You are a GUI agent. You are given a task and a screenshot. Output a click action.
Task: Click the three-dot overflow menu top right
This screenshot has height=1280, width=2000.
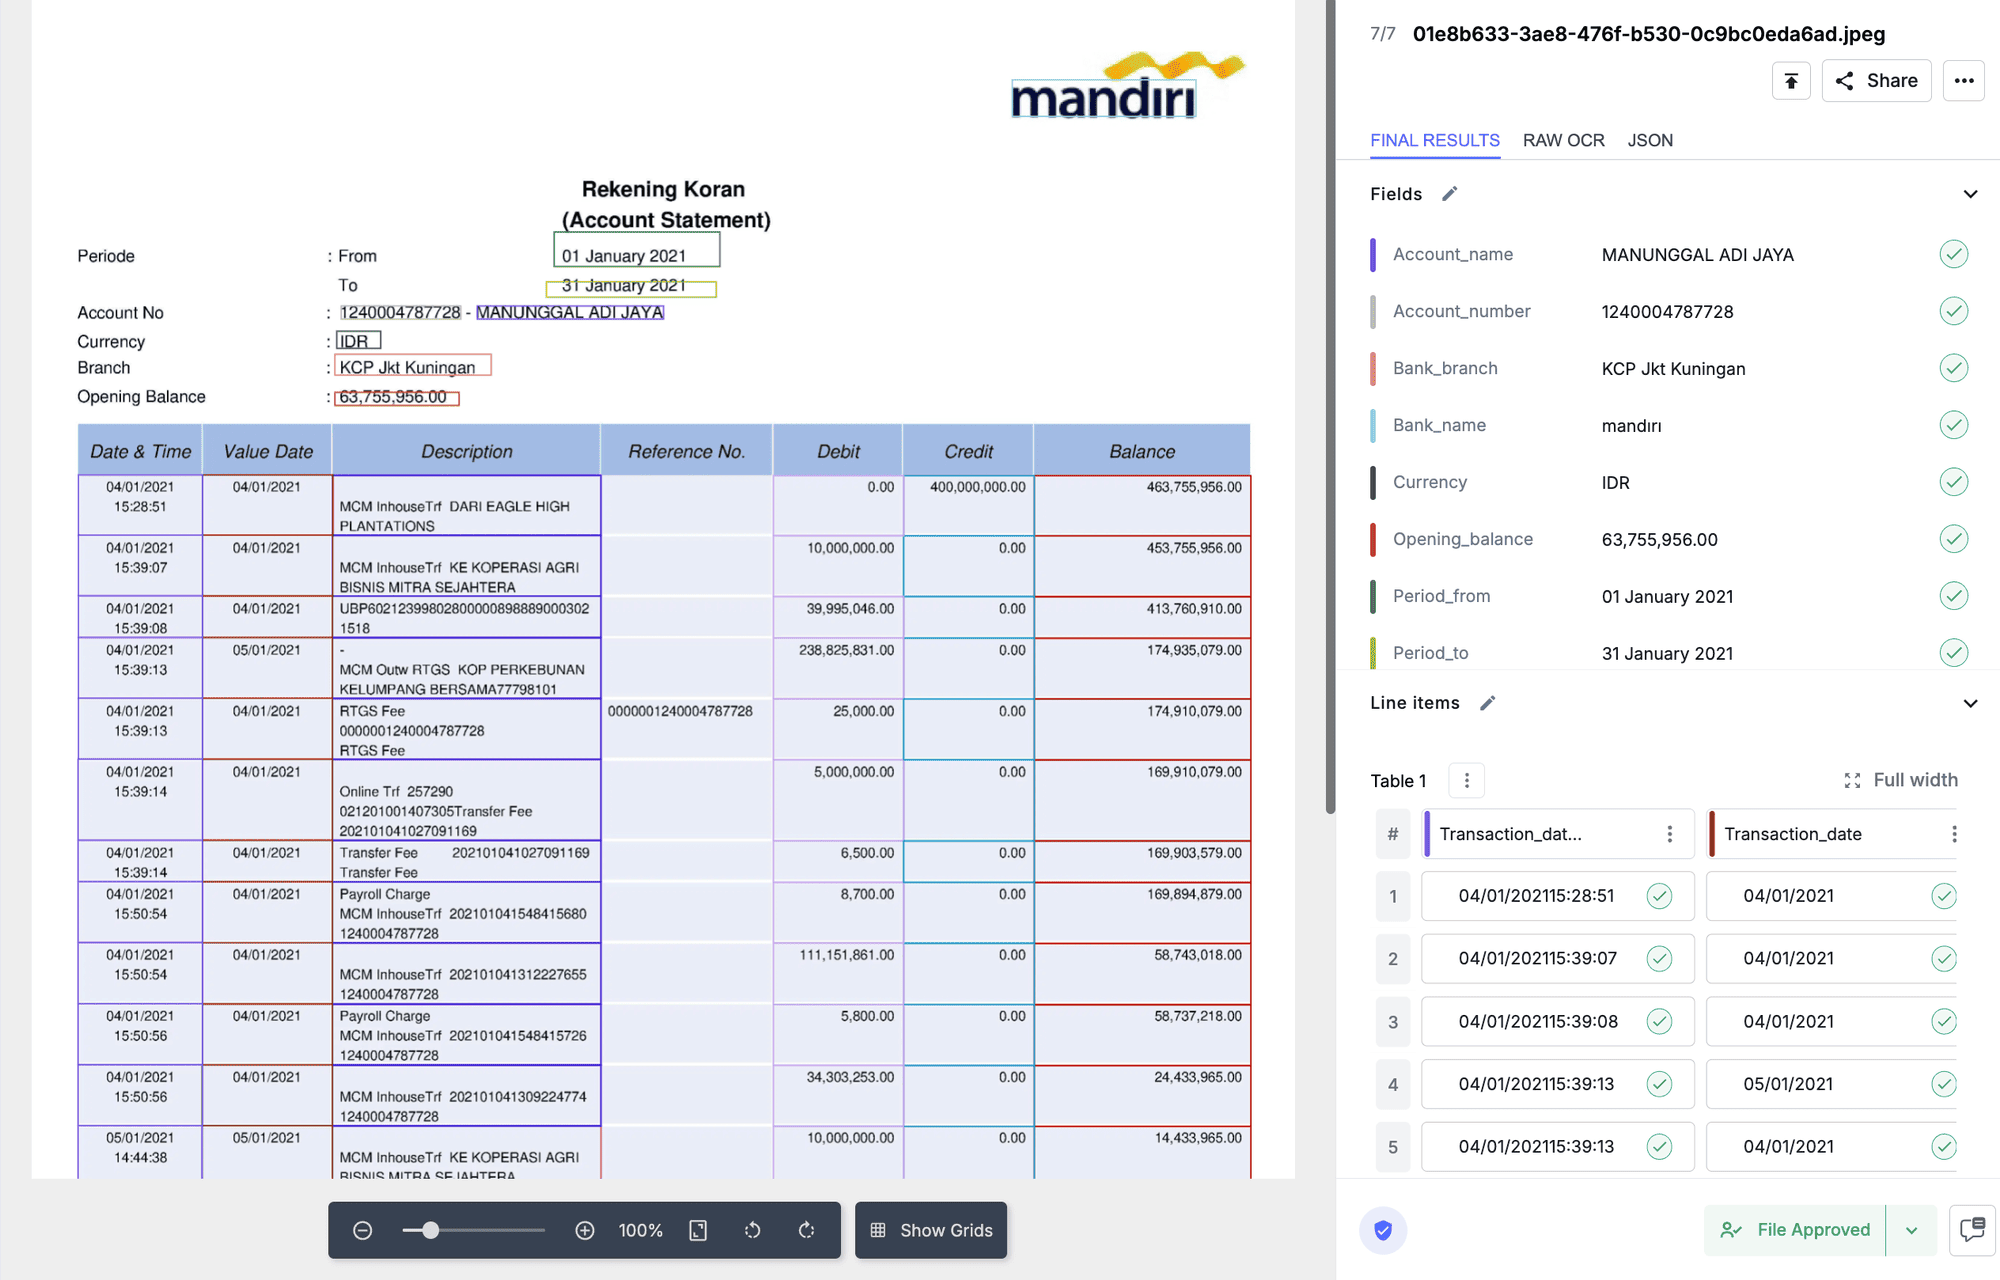coord(1968,82)
